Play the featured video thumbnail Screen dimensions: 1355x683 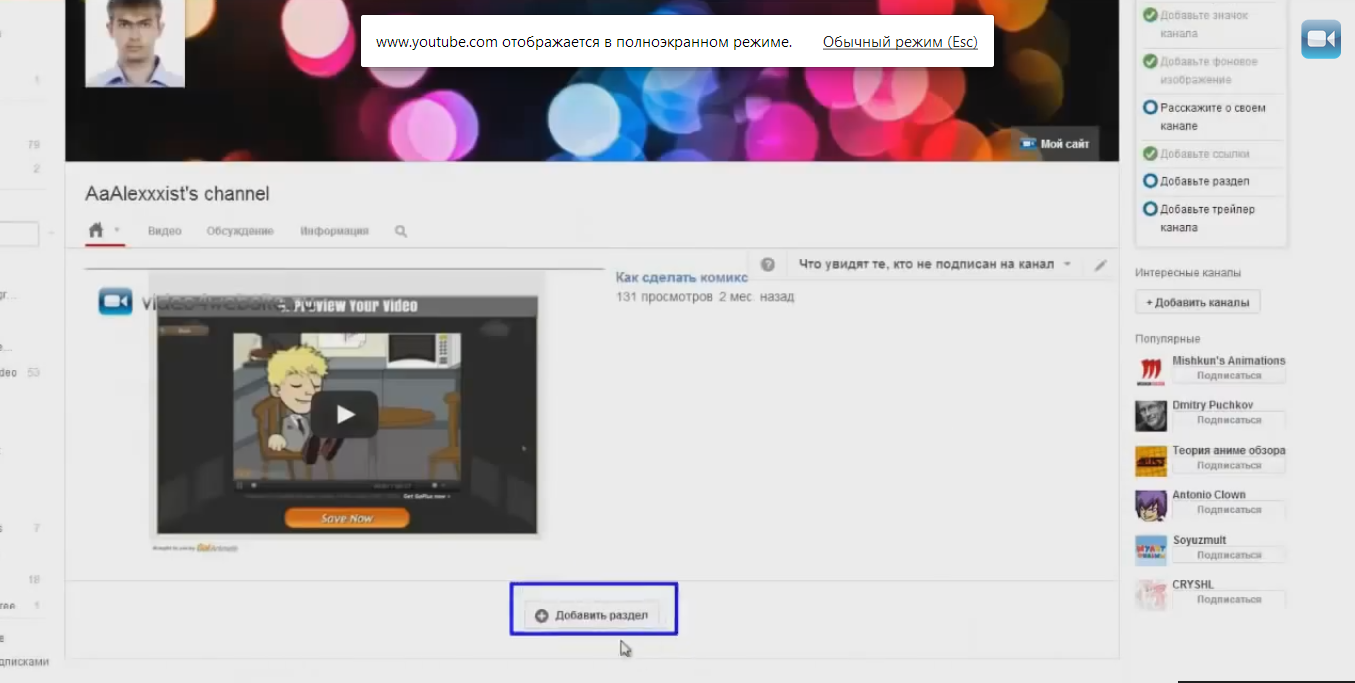pos(344,414)
